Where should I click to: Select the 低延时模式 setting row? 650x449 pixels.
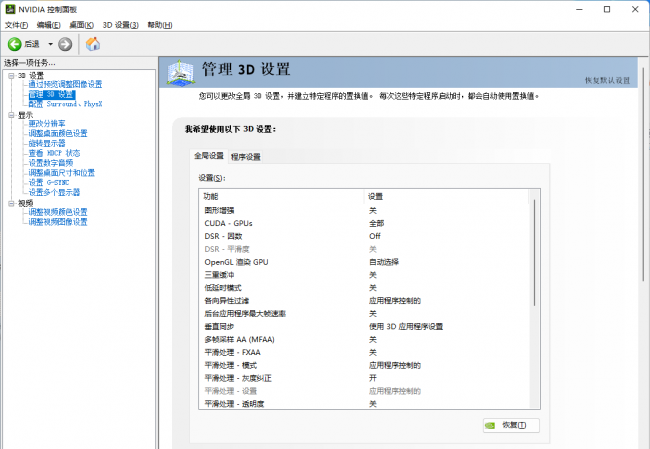tap(364, 288)
